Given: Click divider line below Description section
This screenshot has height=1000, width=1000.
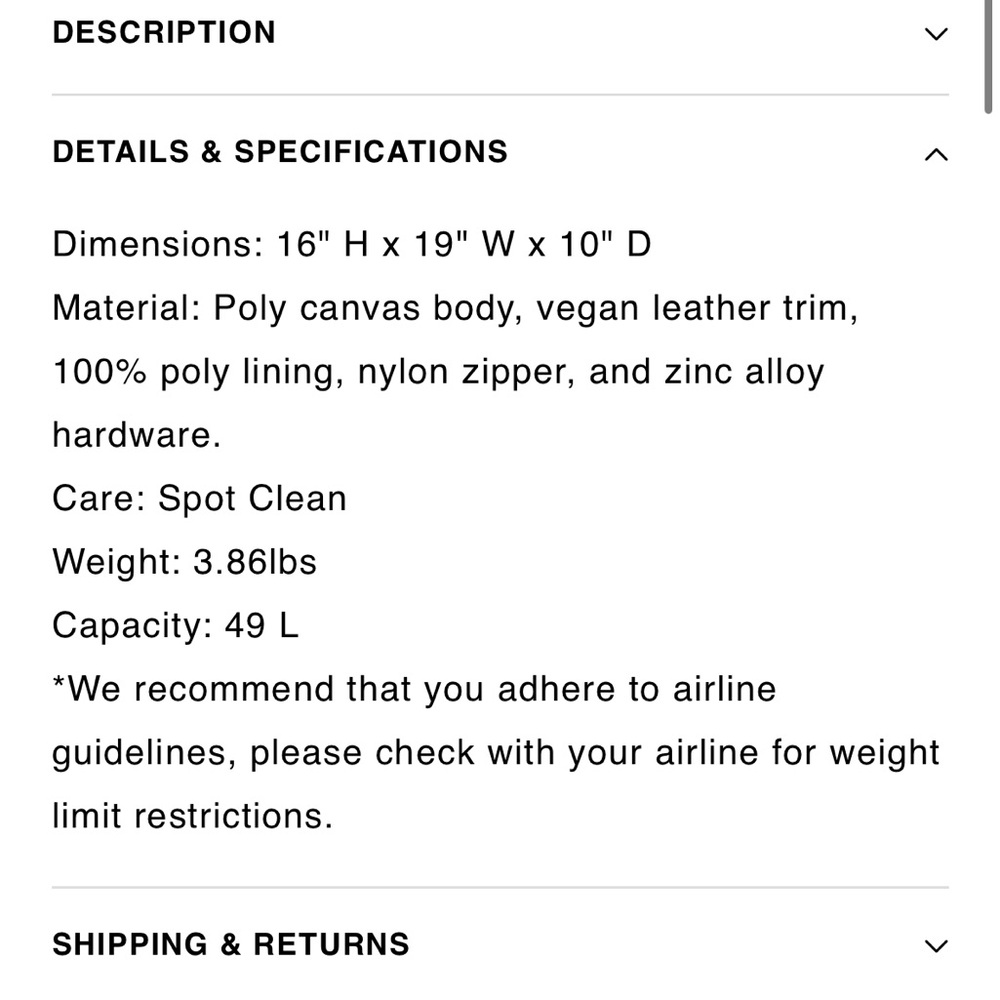Looking at the screenshot, I should click(x=500, y=95).
